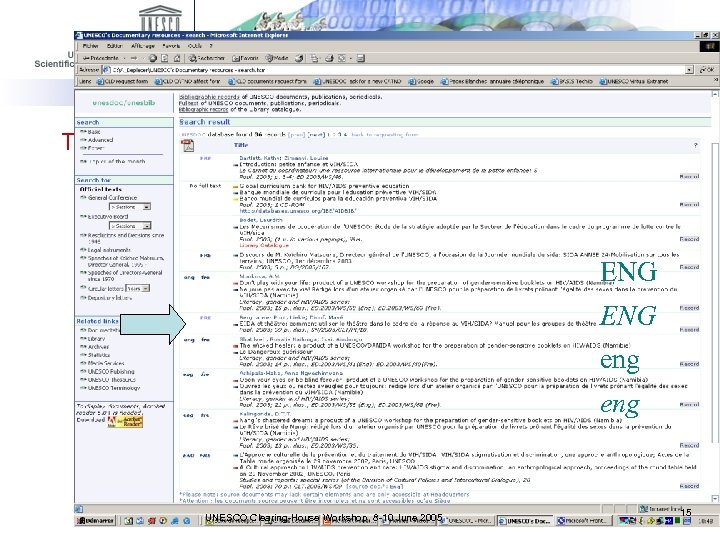Click the Internet Explorer quick launch icon
The height and width of the screenshot is (540, 720).
[175, 521]
